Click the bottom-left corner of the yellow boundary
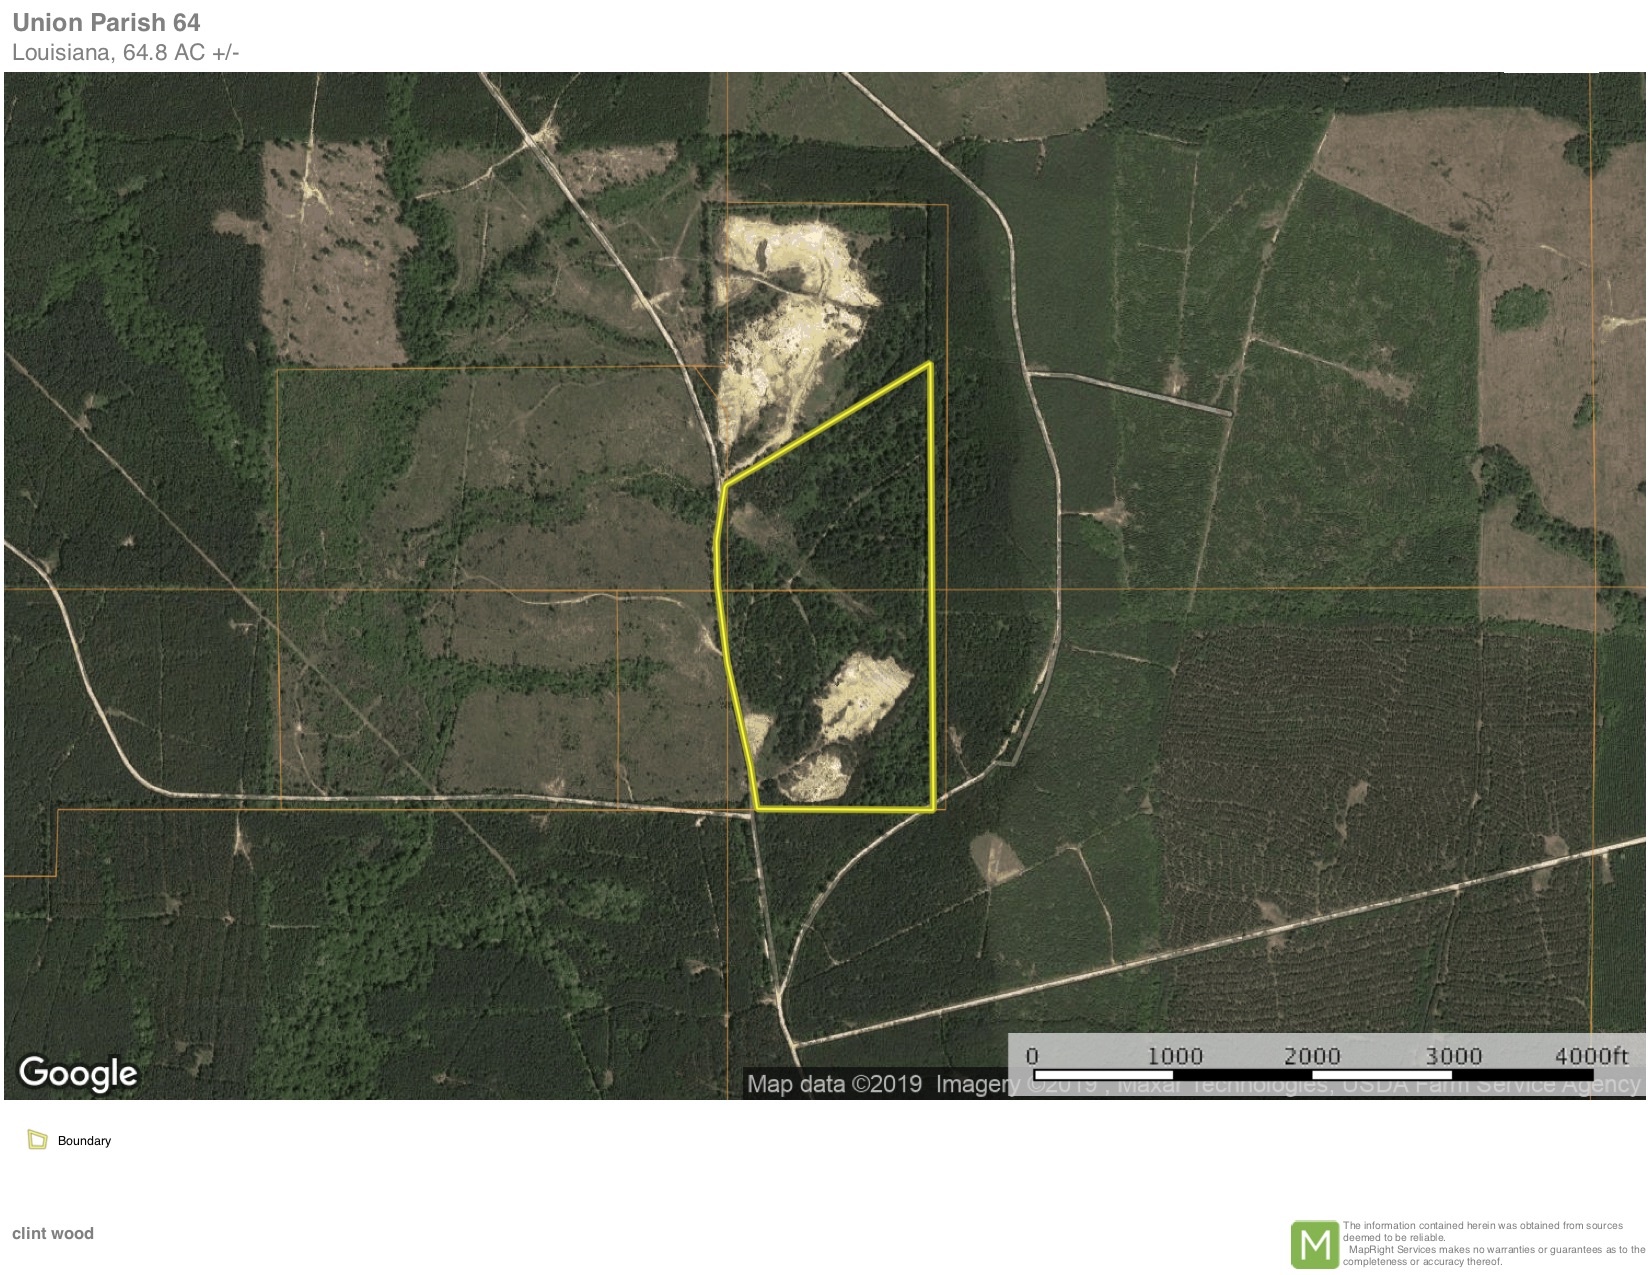The image size is (1650, 1275). (757, 807)
